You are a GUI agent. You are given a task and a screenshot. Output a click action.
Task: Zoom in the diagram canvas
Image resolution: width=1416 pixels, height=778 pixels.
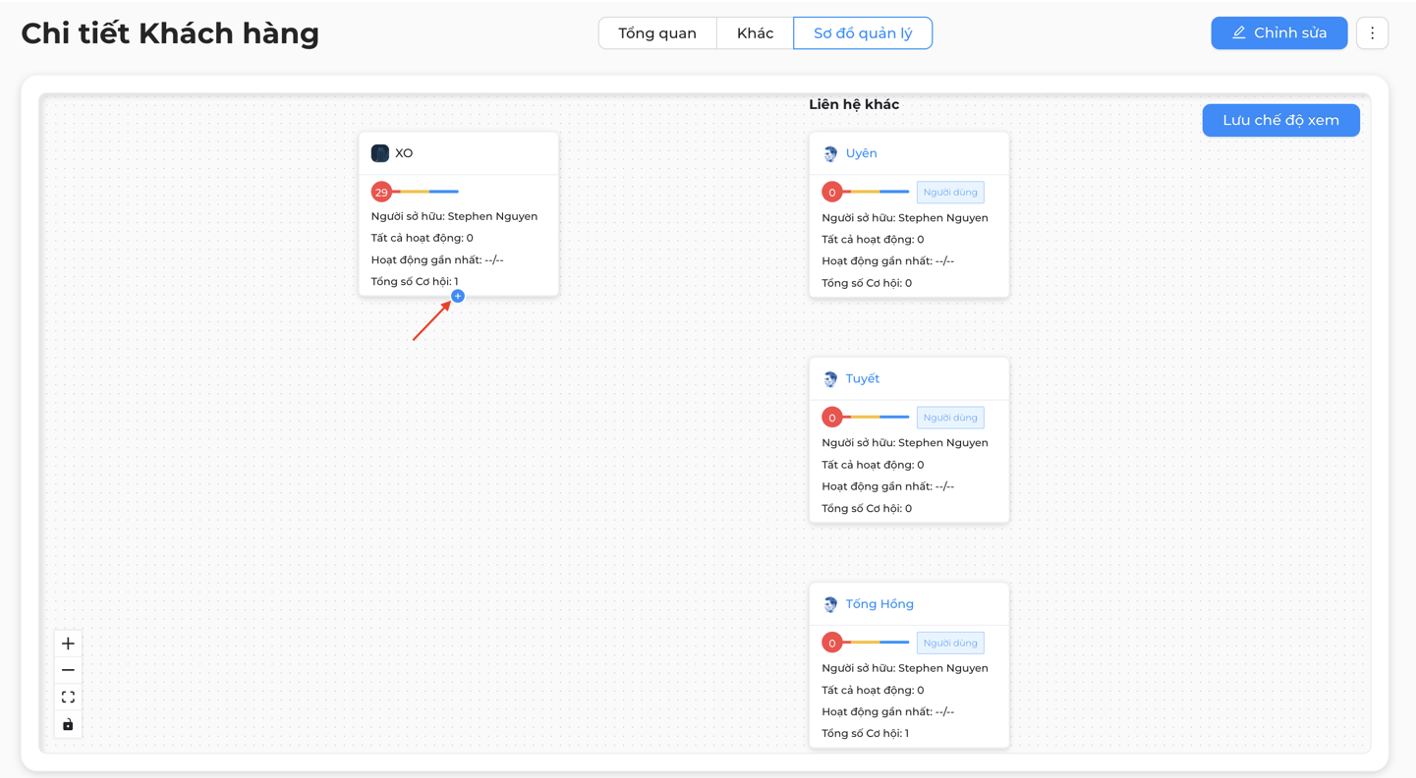click(68, 643)
